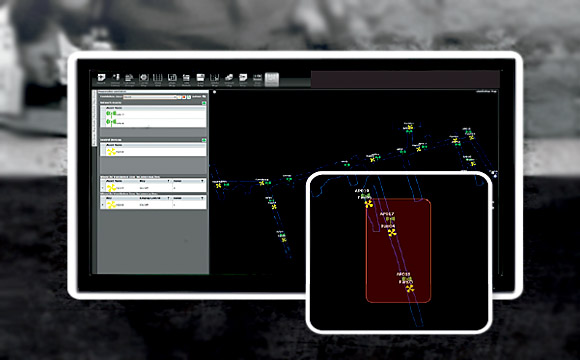Click the green add button in second section header
Image resolution: width=580 pixels, height=360 pixels.
pos(204,140)
